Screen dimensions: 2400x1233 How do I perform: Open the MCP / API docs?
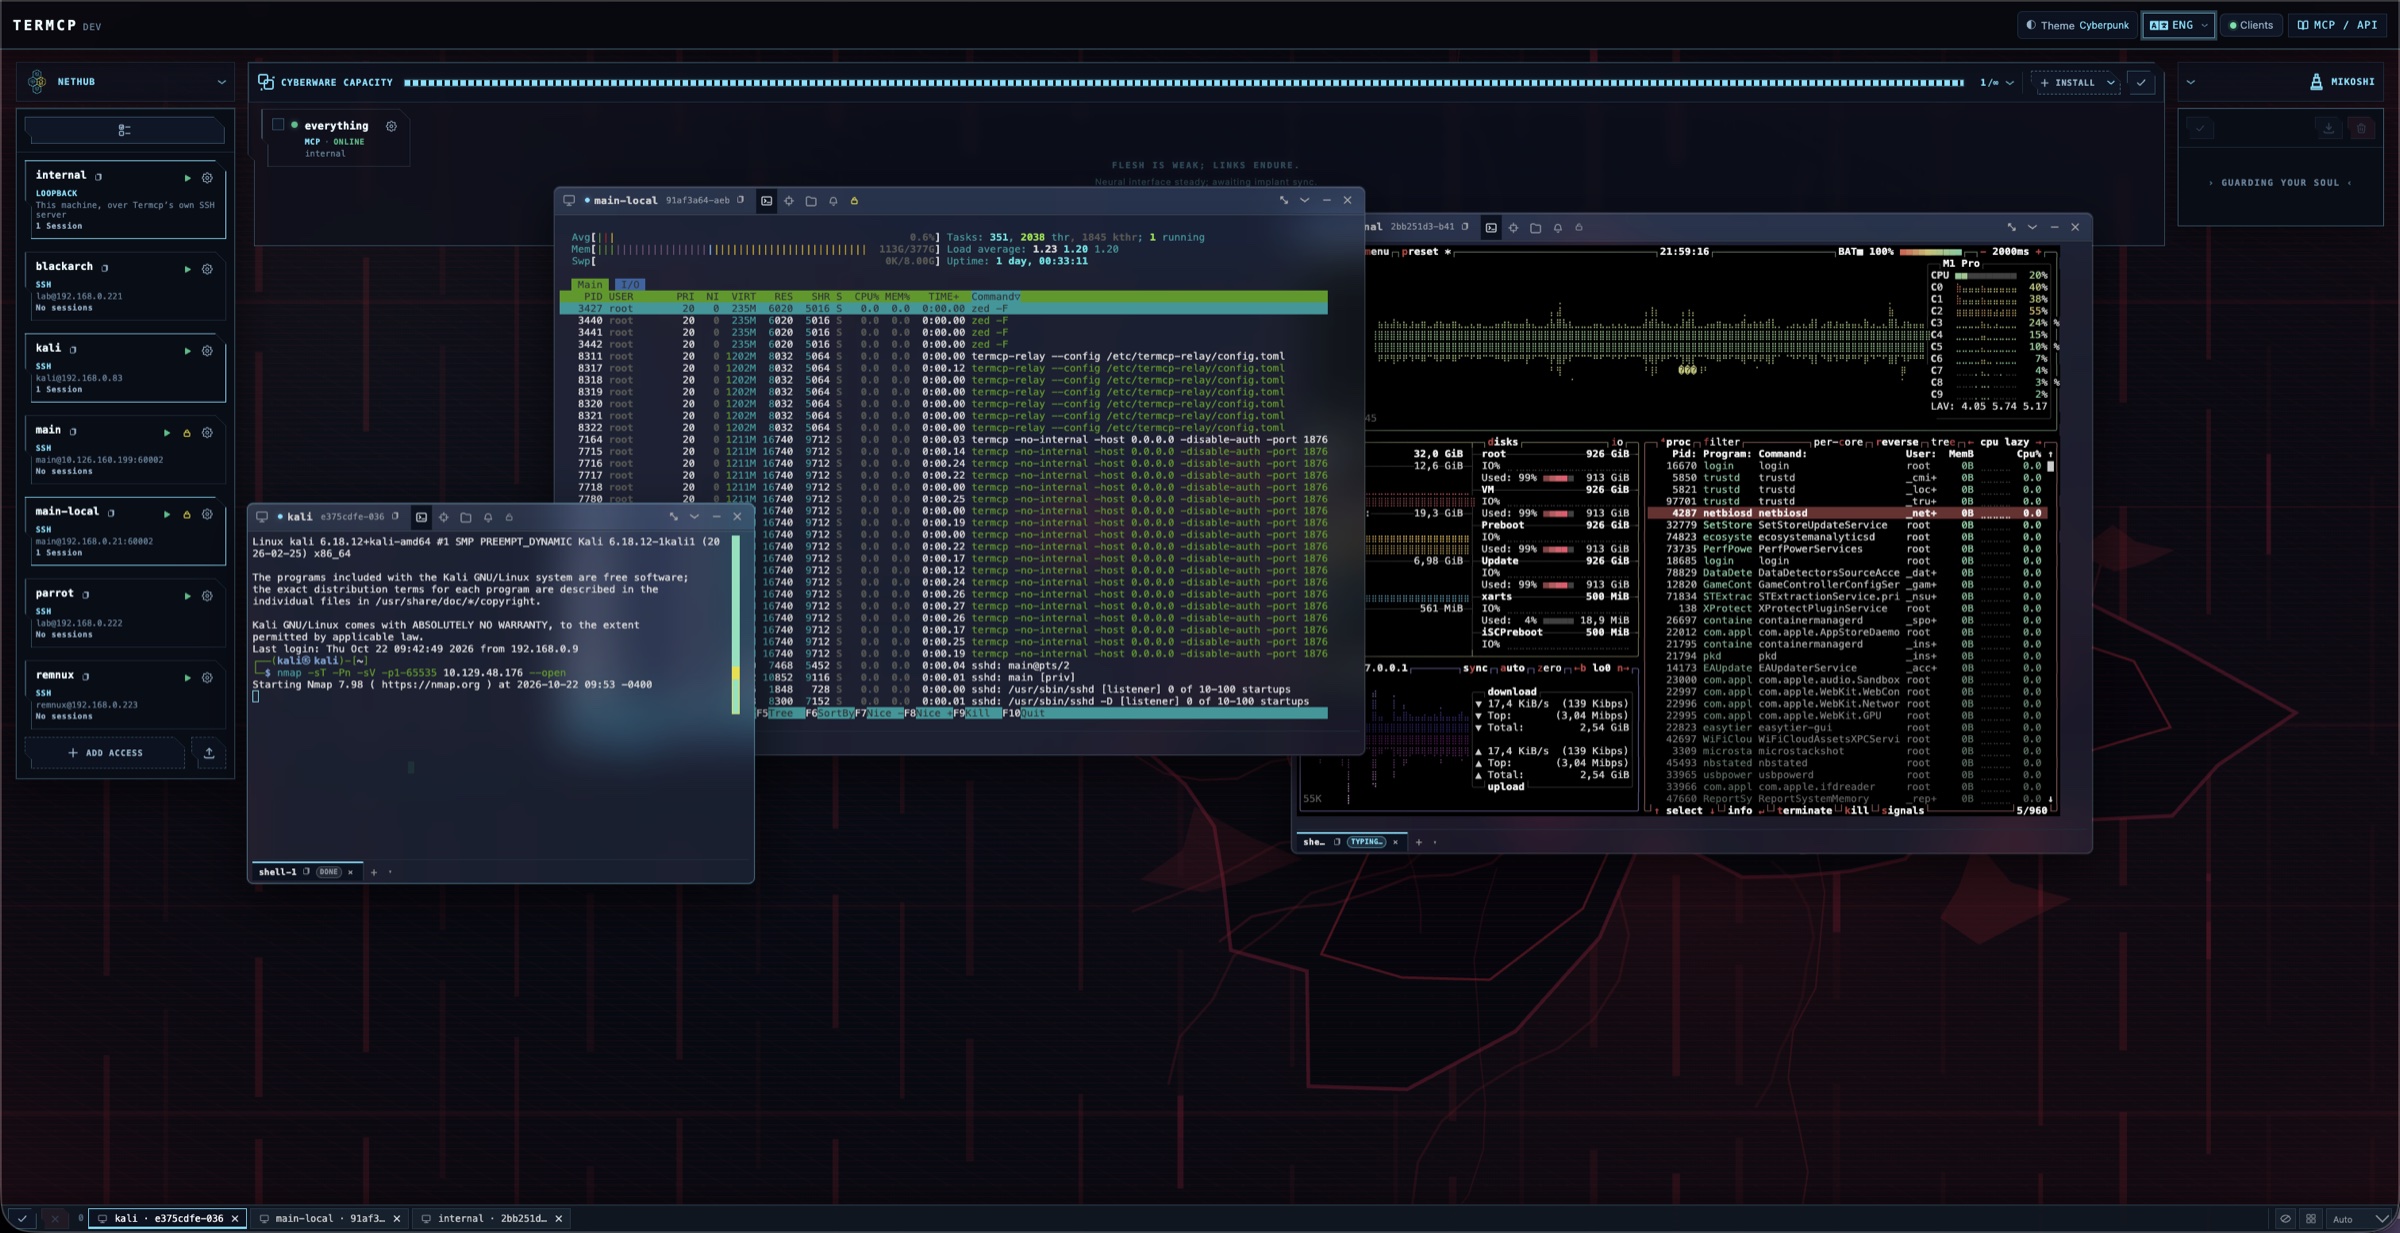(2337, 25)
